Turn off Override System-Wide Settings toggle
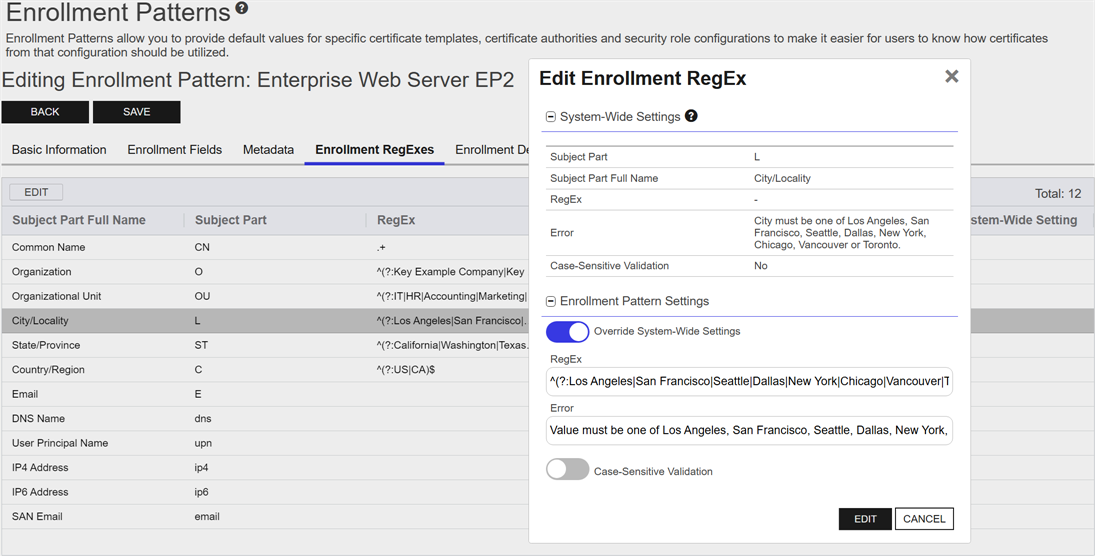Screen dimensions: 1095x556 [567, 331]
